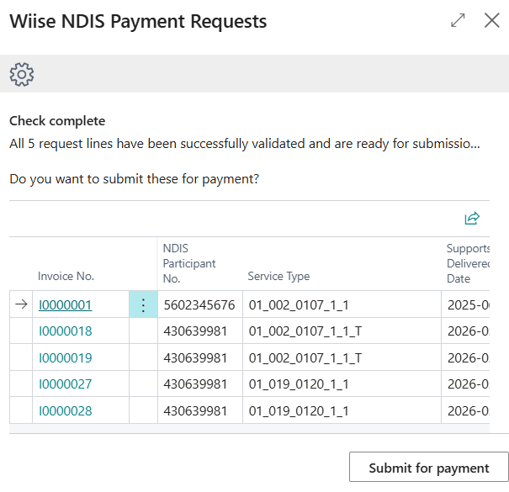
Task: Open the settings gear icon
Action: [x=22, y=74]
